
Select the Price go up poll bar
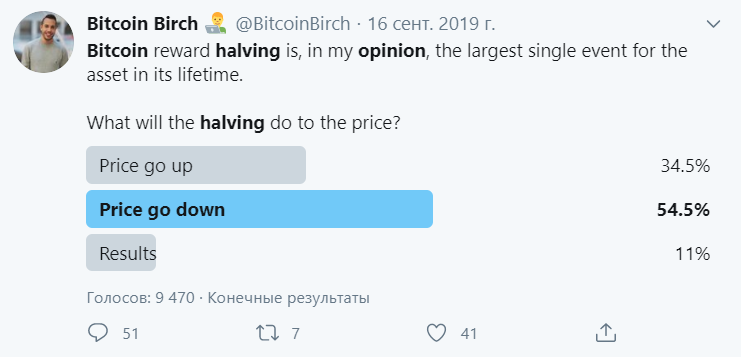pyautogui.click(x=196, y=165)
